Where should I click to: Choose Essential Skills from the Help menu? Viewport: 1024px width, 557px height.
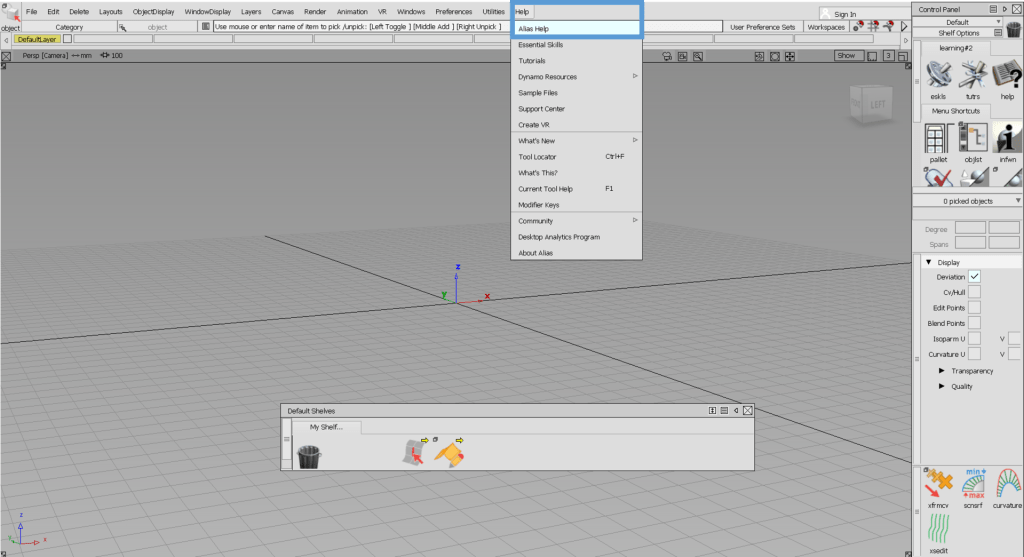pos(576,44)
